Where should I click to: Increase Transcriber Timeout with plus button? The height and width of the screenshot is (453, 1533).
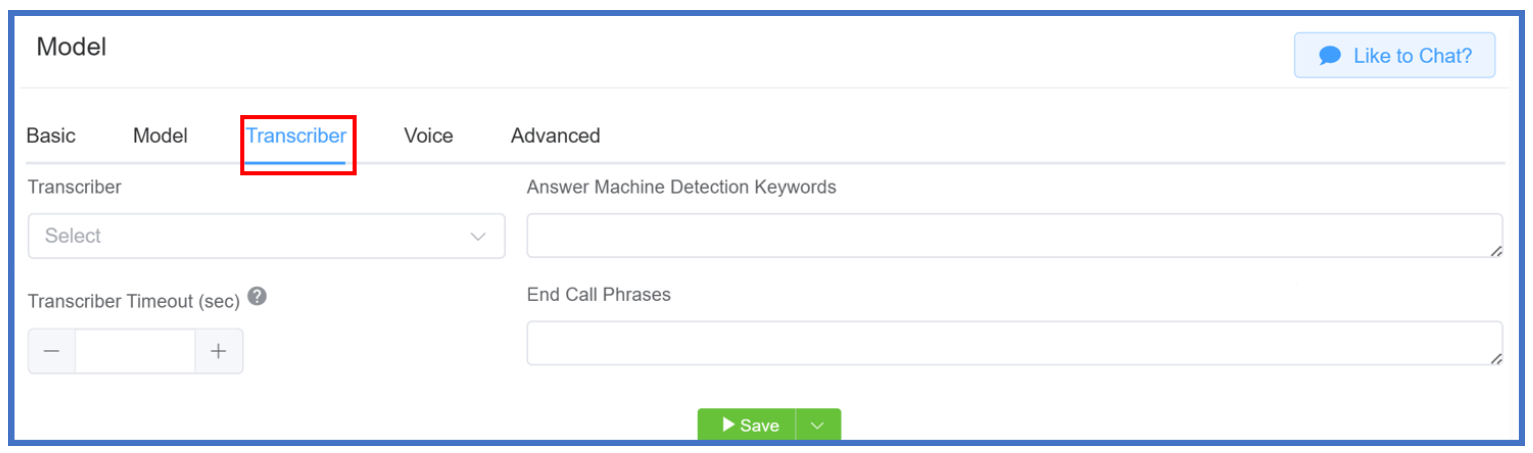tap(218, 351)
